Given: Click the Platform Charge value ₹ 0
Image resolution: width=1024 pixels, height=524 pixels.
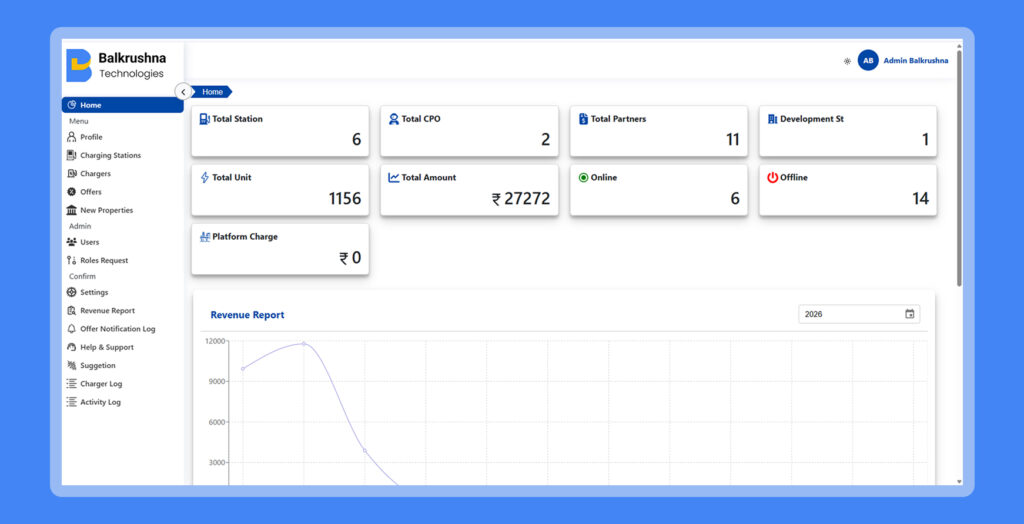Looking at the screenshot, I should 350,258.
